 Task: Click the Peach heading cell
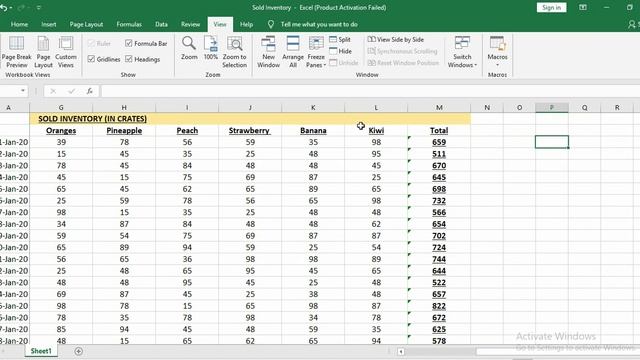(x=187, y=131)
